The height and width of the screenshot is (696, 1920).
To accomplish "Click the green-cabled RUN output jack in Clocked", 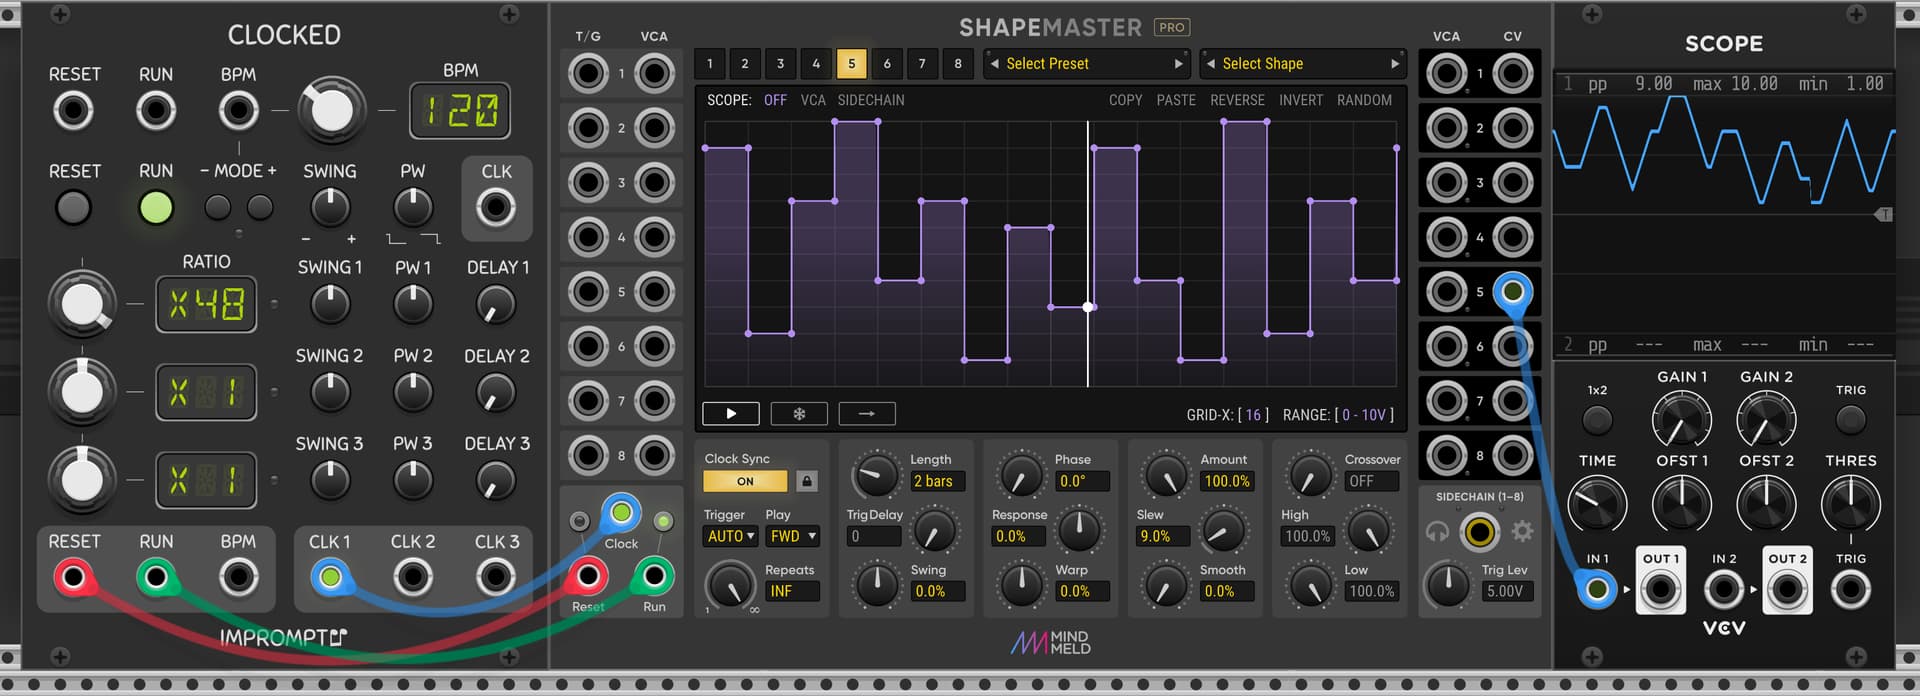I will (x=156, y=577).
